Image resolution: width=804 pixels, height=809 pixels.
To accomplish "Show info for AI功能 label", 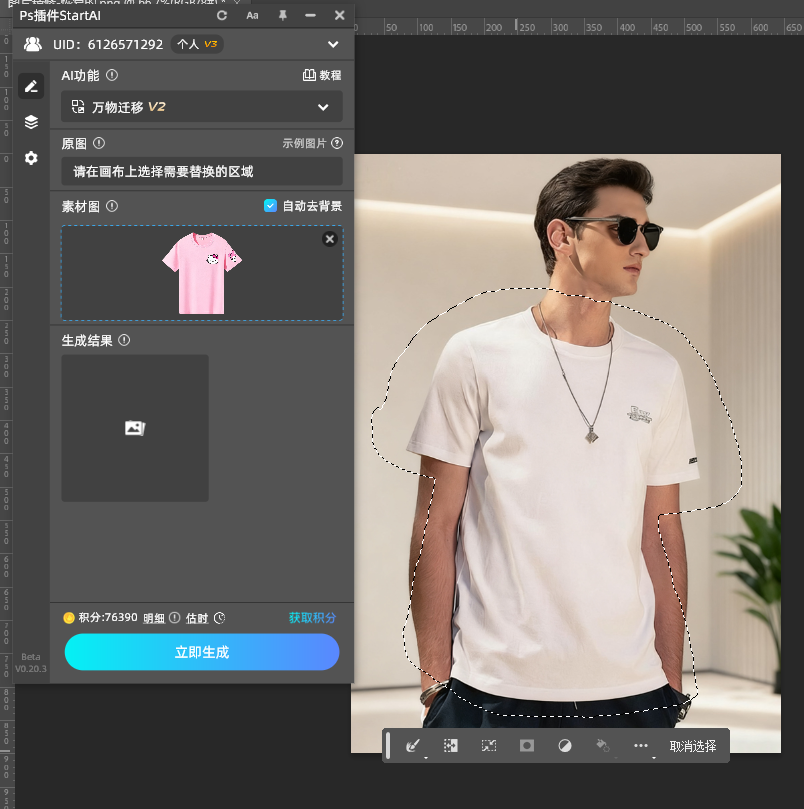I will click(x=112, y=75).
